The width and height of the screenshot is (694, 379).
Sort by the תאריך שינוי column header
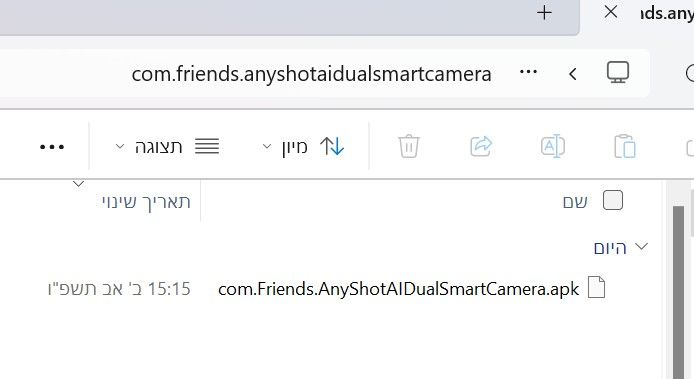pos(146,202)
